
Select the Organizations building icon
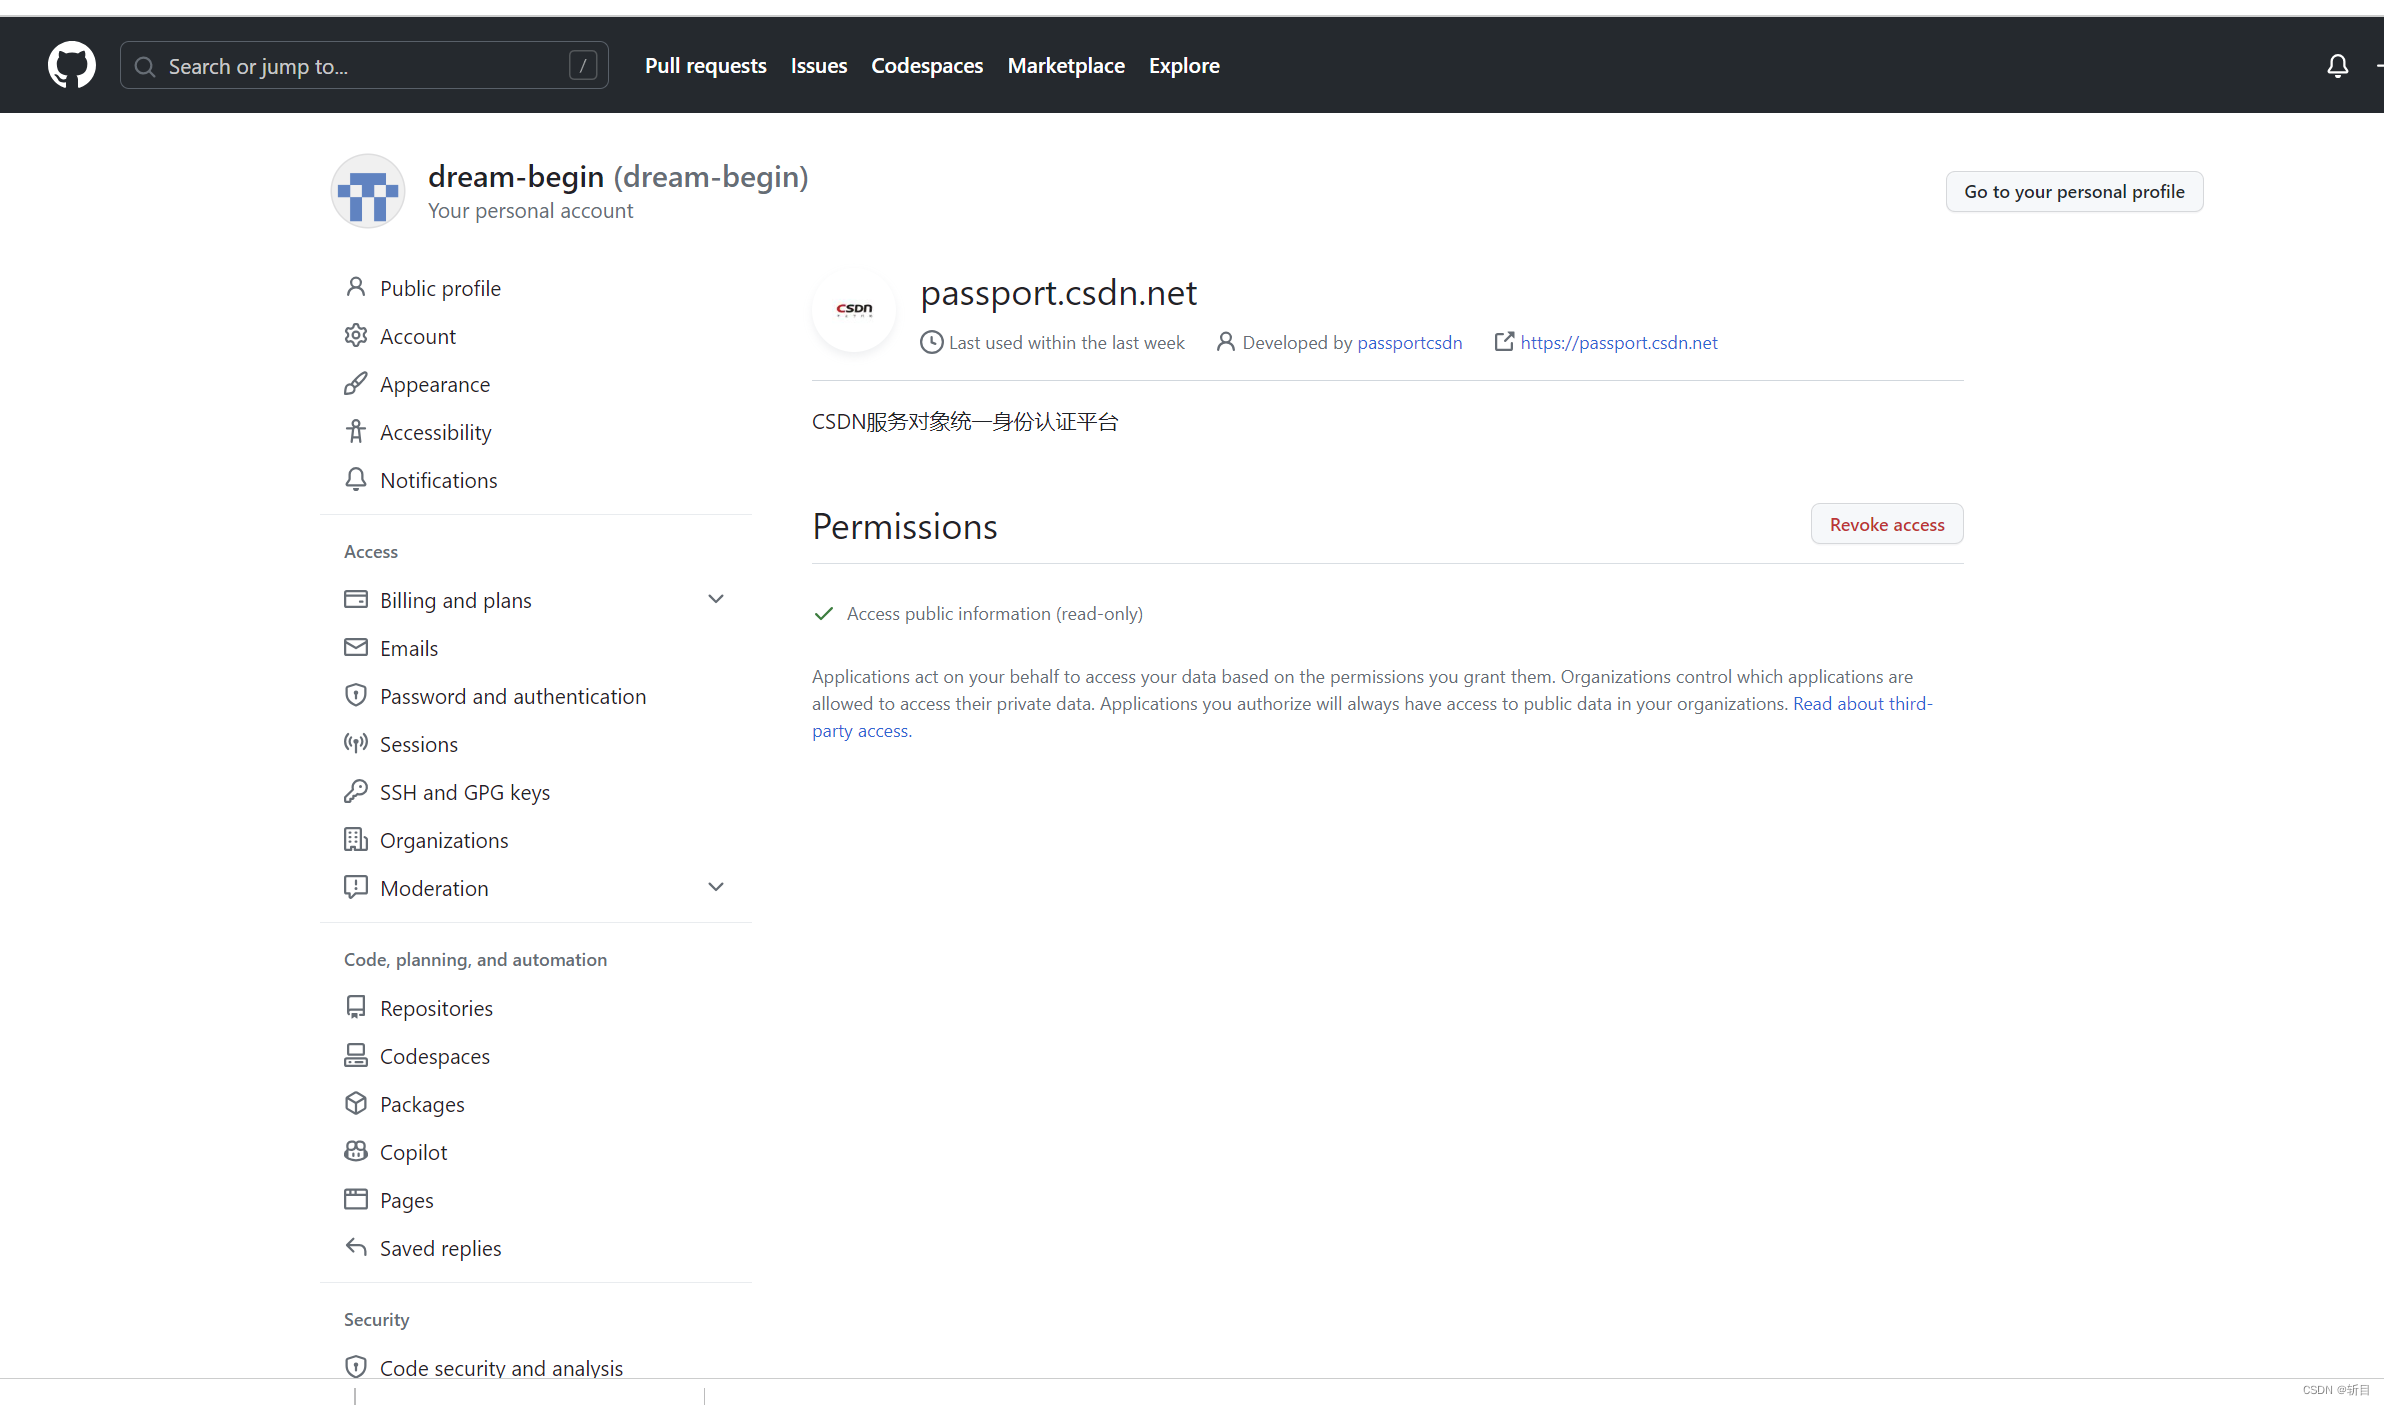coord(357,839)
